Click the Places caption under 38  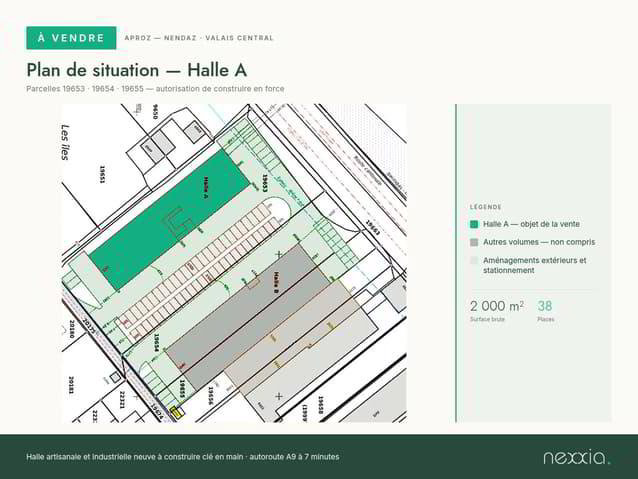click(x=546, y=319)
